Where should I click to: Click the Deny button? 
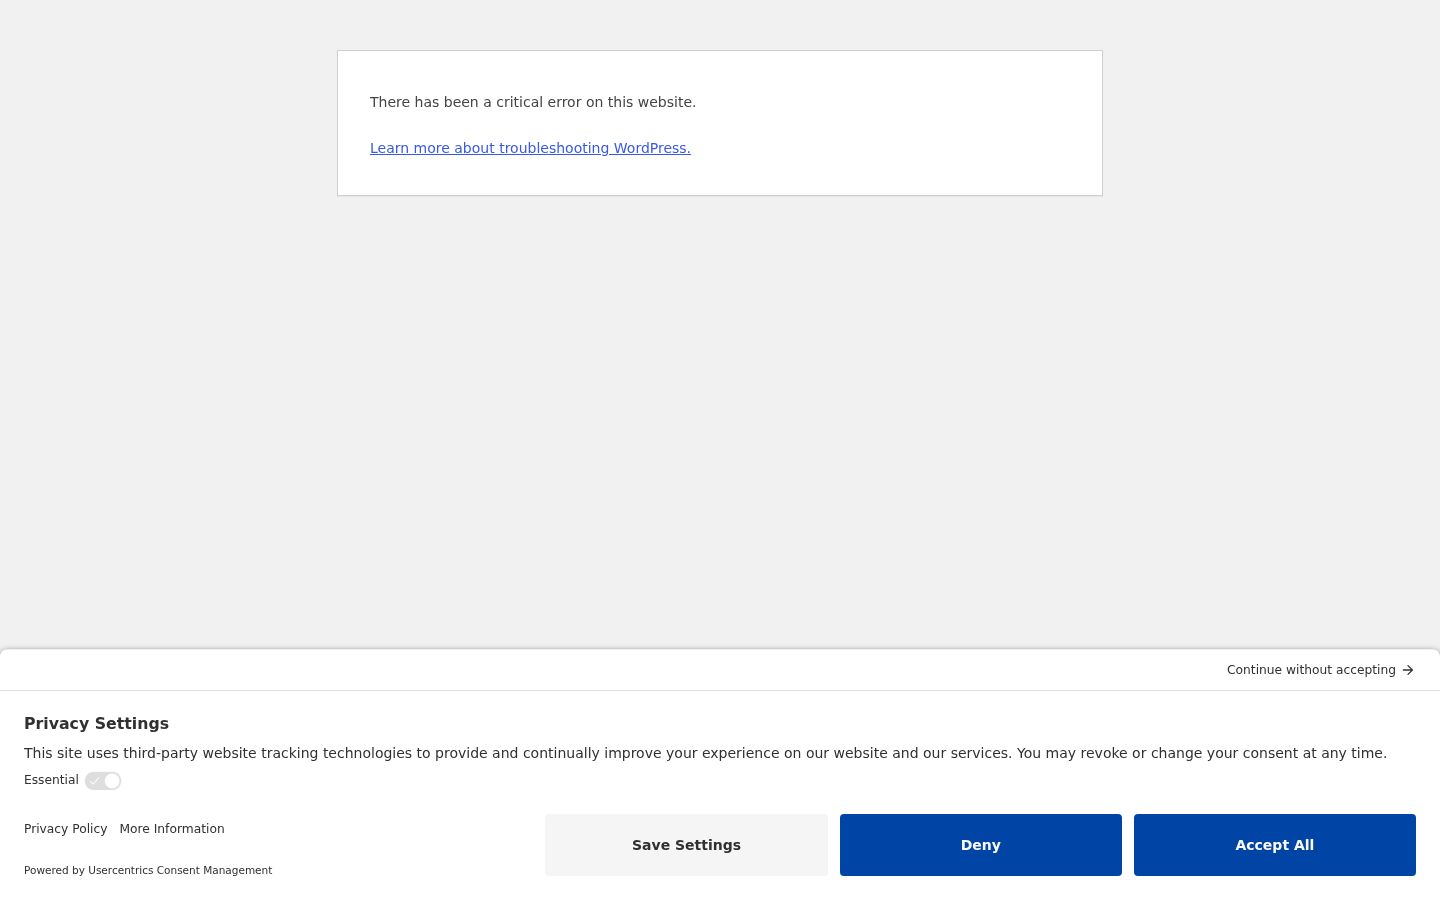click(x=980, y=845)
